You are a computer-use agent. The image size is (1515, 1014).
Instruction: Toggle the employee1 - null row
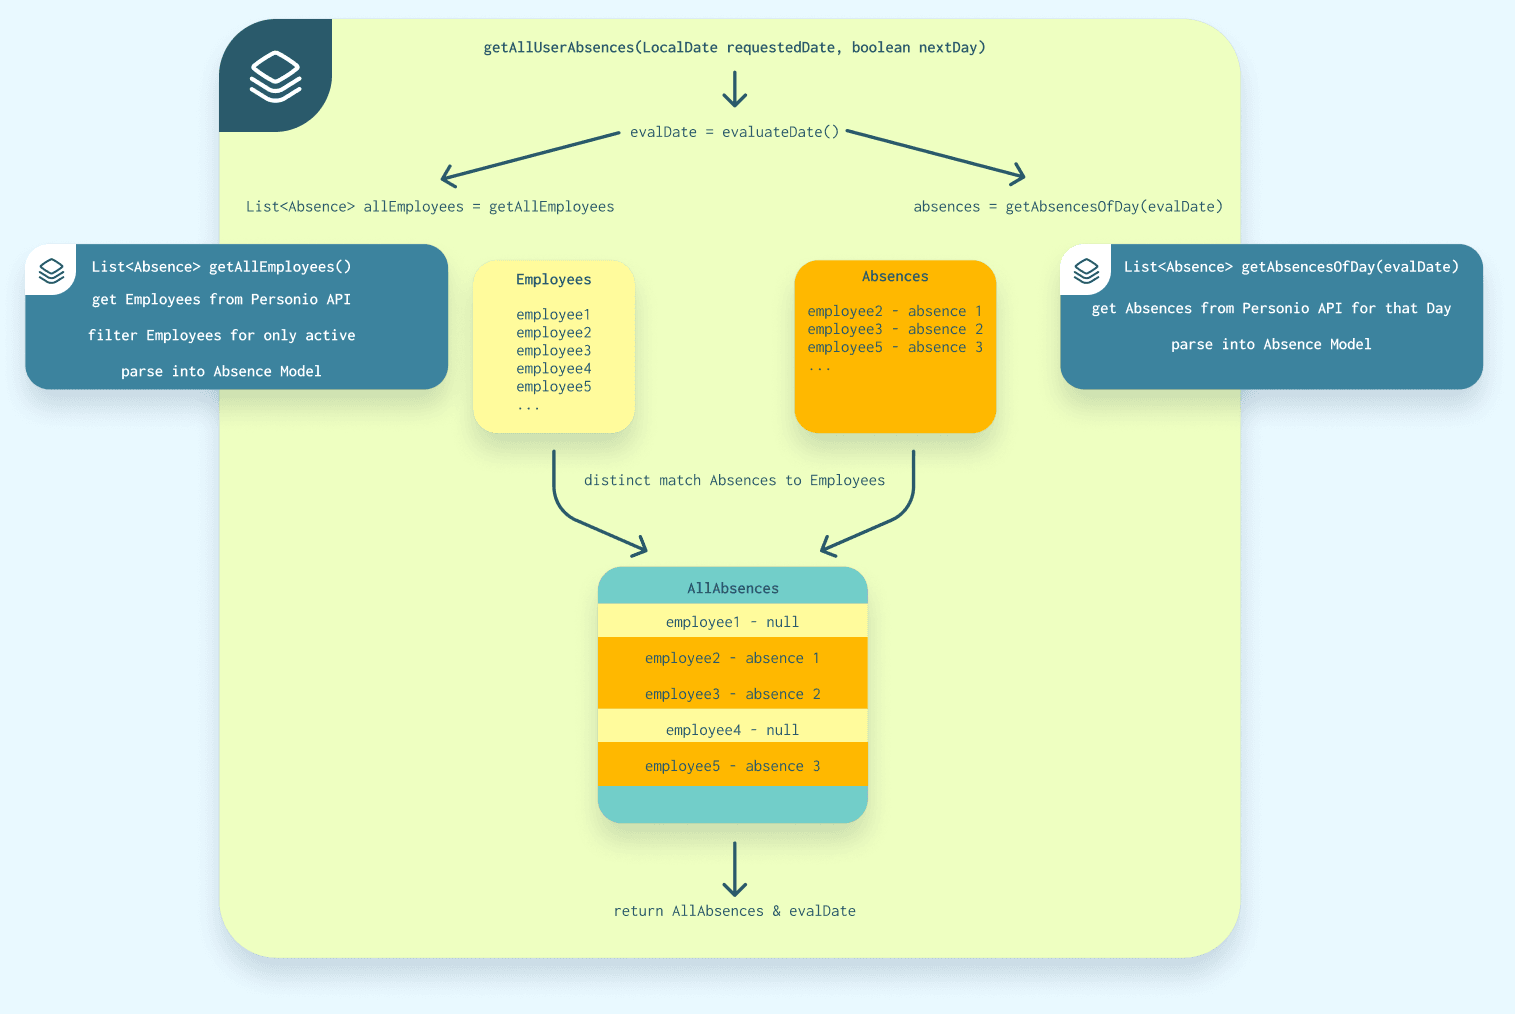733,621
